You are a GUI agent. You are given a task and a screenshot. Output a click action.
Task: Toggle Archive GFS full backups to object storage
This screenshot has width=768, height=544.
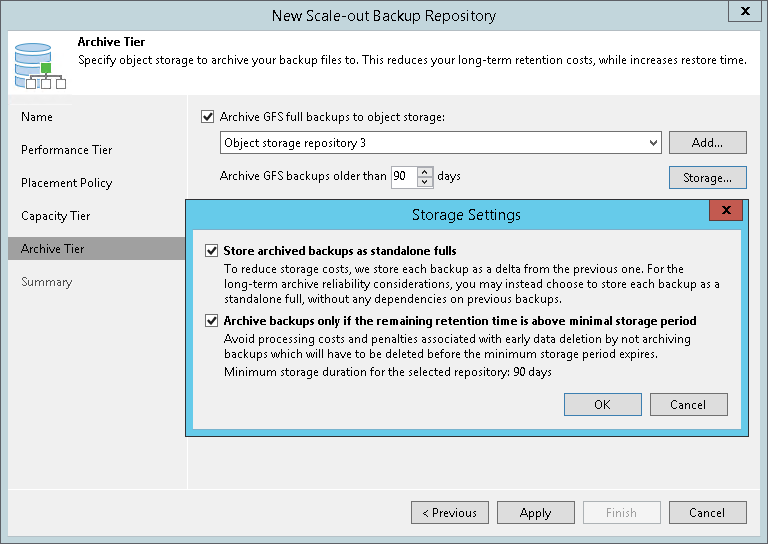point(208,117)
